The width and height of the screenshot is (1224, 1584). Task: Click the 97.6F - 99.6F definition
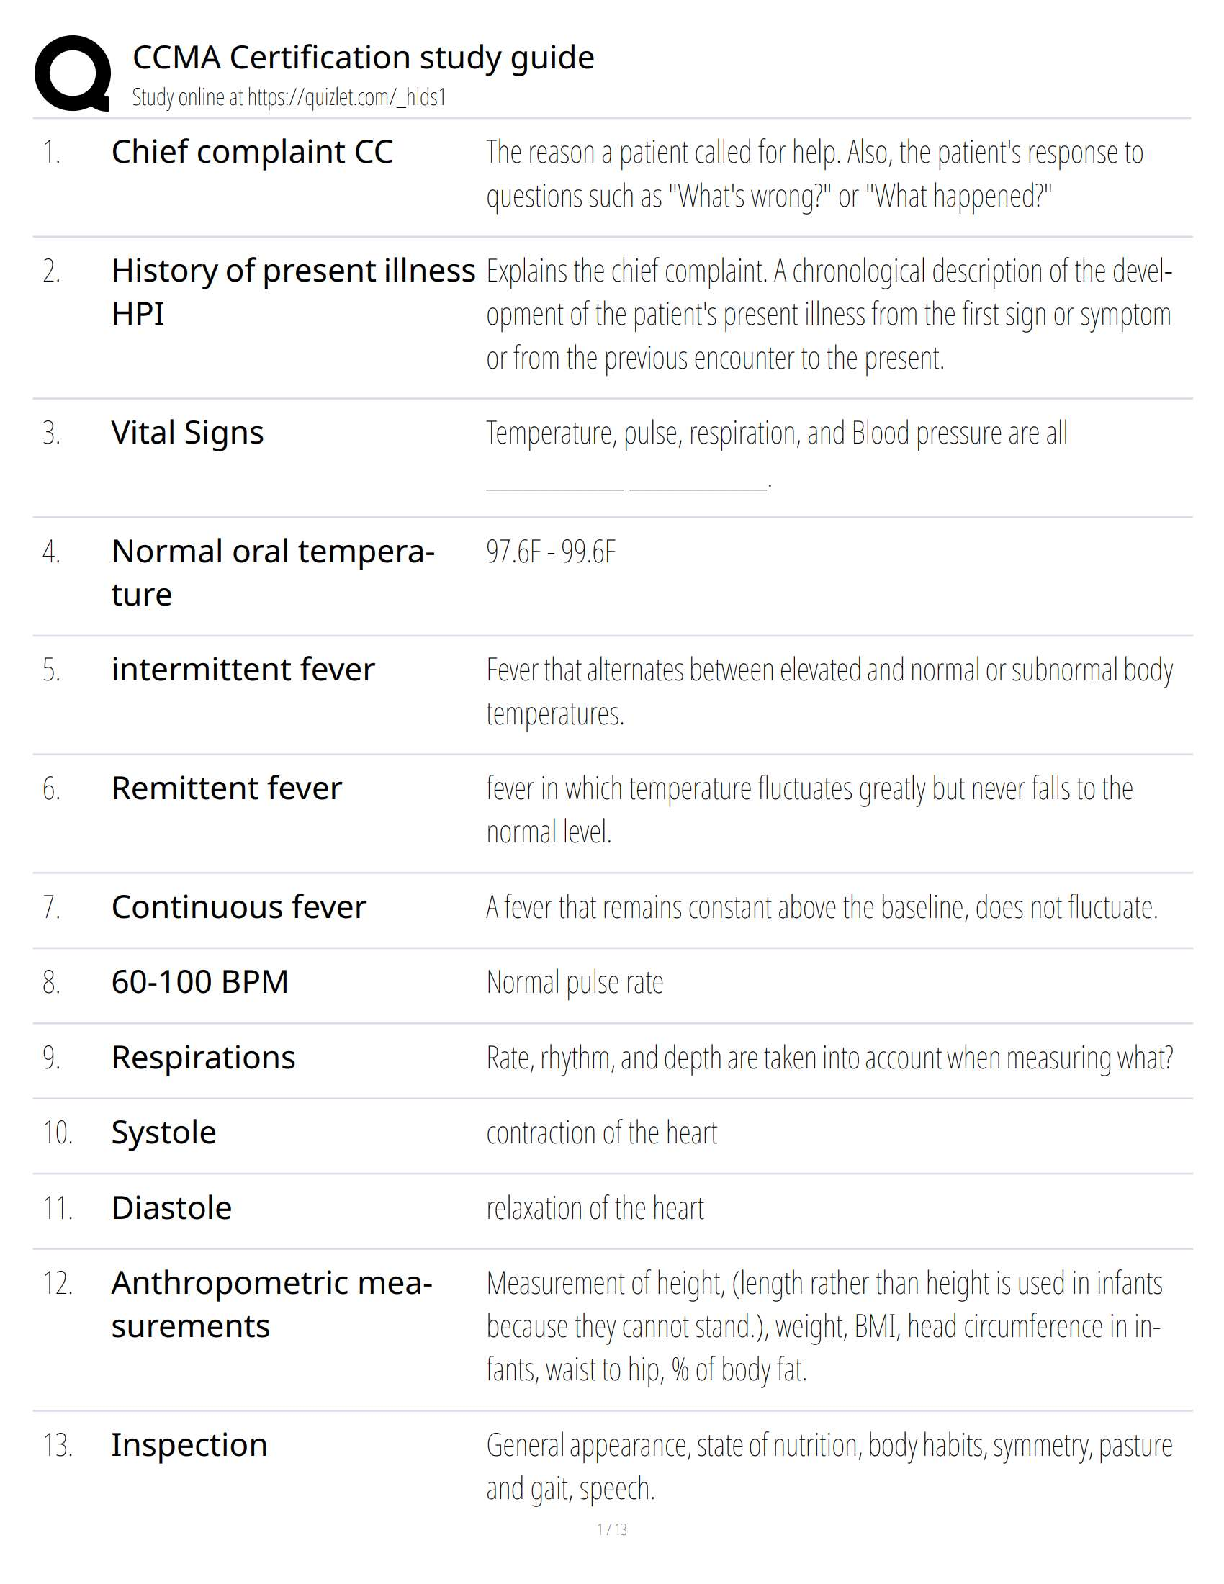pos(551,551)
